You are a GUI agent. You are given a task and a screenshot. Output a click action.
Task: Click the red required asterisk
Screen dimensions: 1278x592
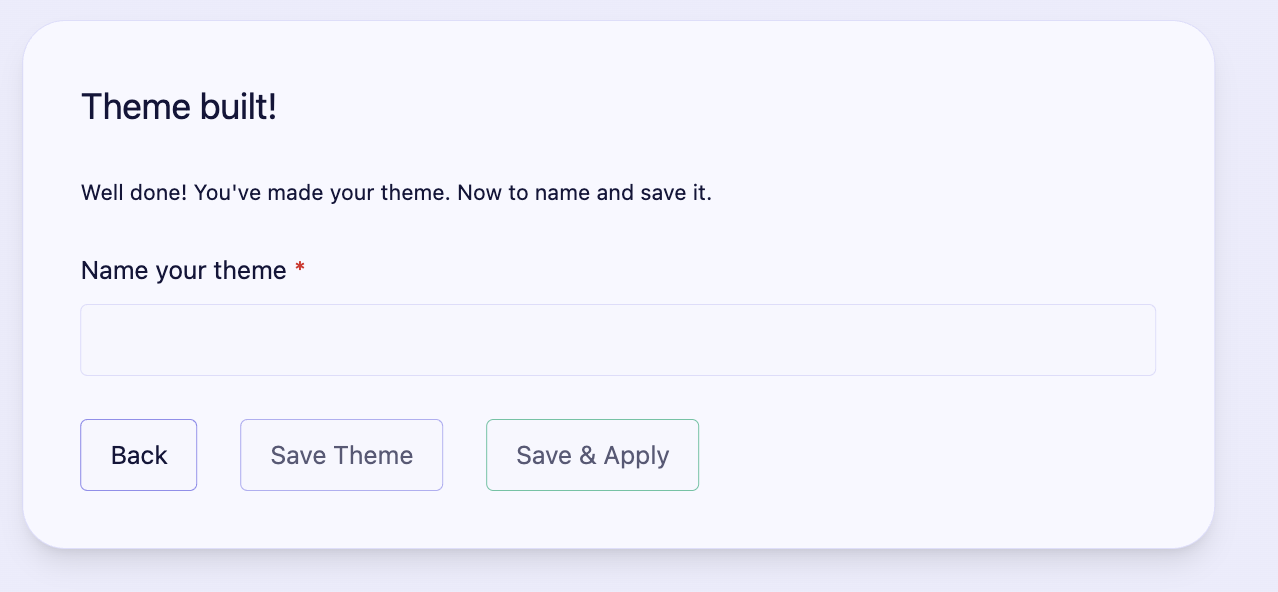(300, 268)
